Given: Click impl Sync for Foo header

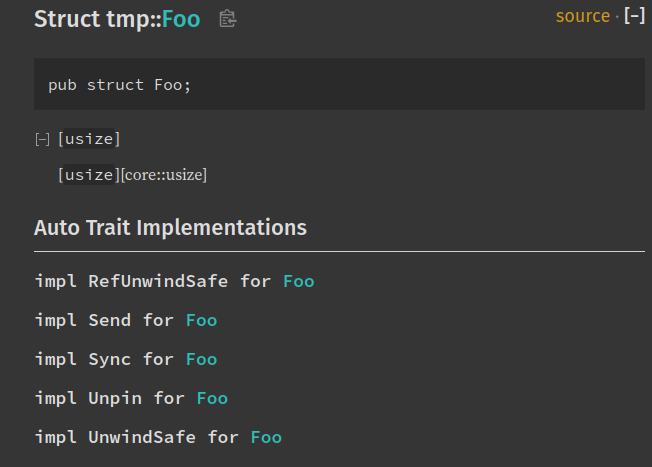Looking at the screenshot, I should click(126, 360).
